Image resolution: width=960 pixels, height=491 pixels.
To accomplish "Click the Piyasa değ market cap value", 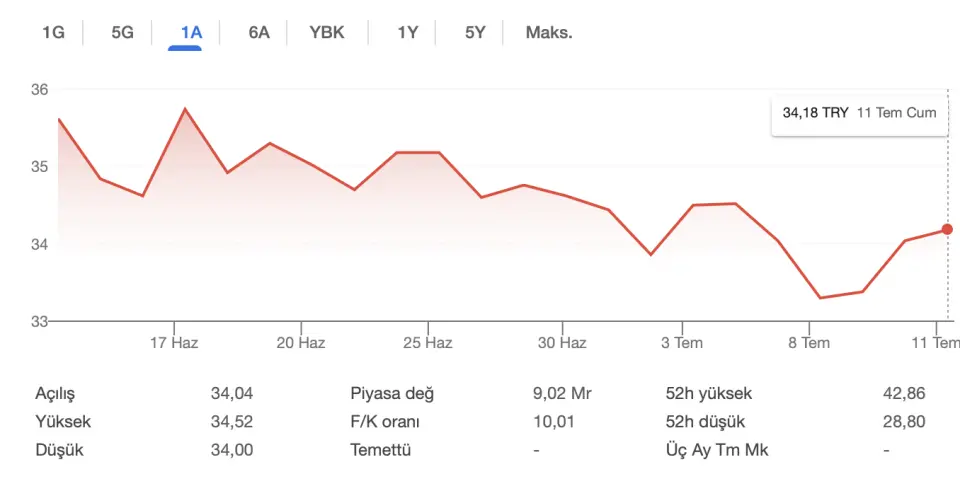I will (562, 393).
